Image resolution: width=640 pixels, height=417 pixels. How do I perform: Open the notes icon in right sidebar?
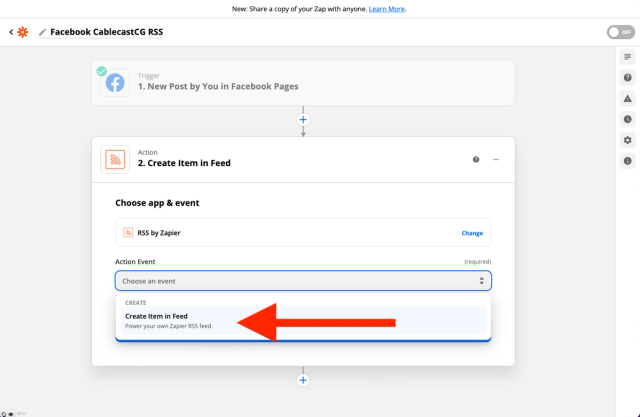(627, 57)
